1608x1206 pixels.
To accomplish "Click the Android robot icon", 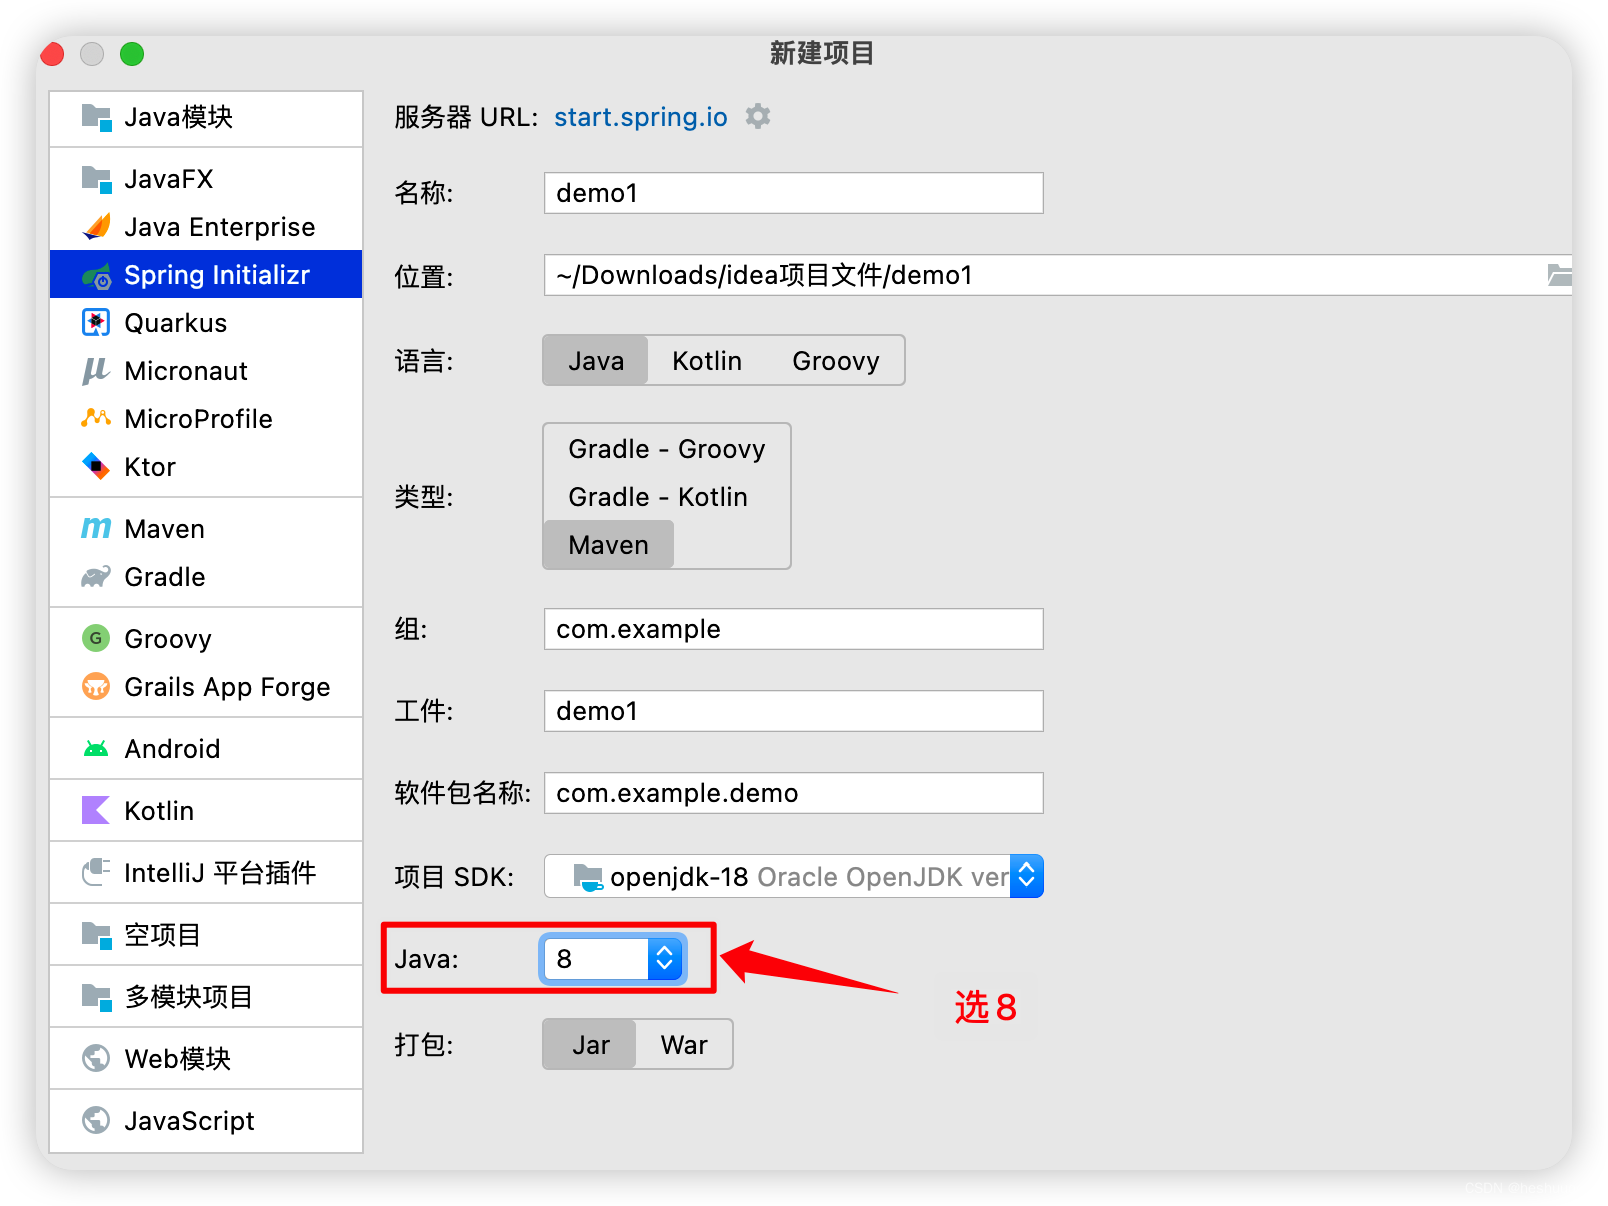I will (x=96, y=749).
